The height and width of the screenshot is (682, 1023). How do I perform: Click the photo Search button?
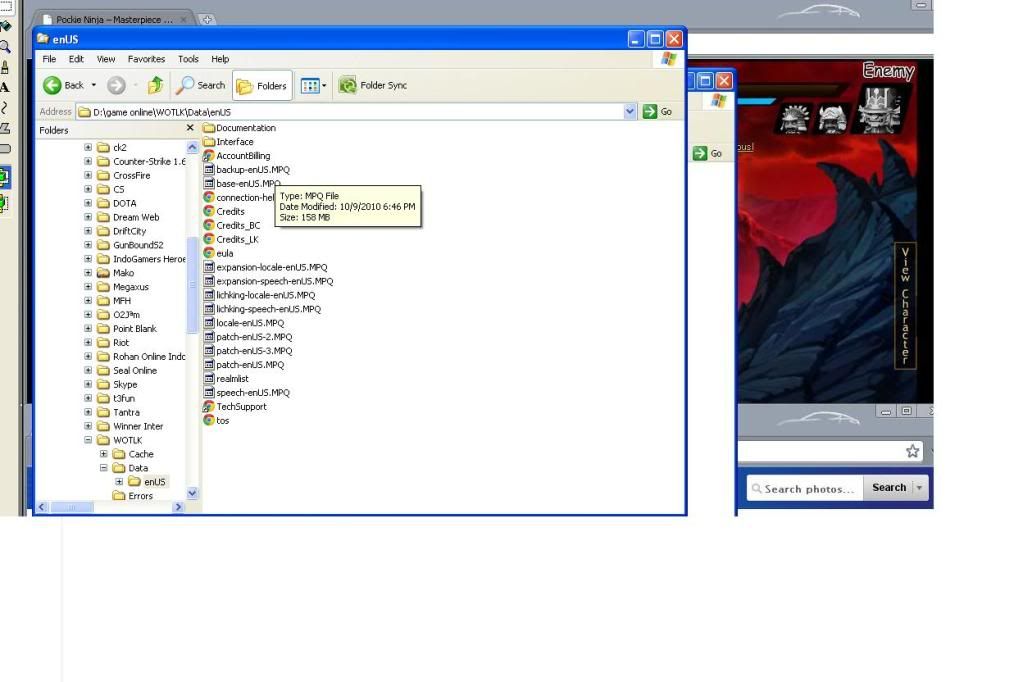click(889, 488)
